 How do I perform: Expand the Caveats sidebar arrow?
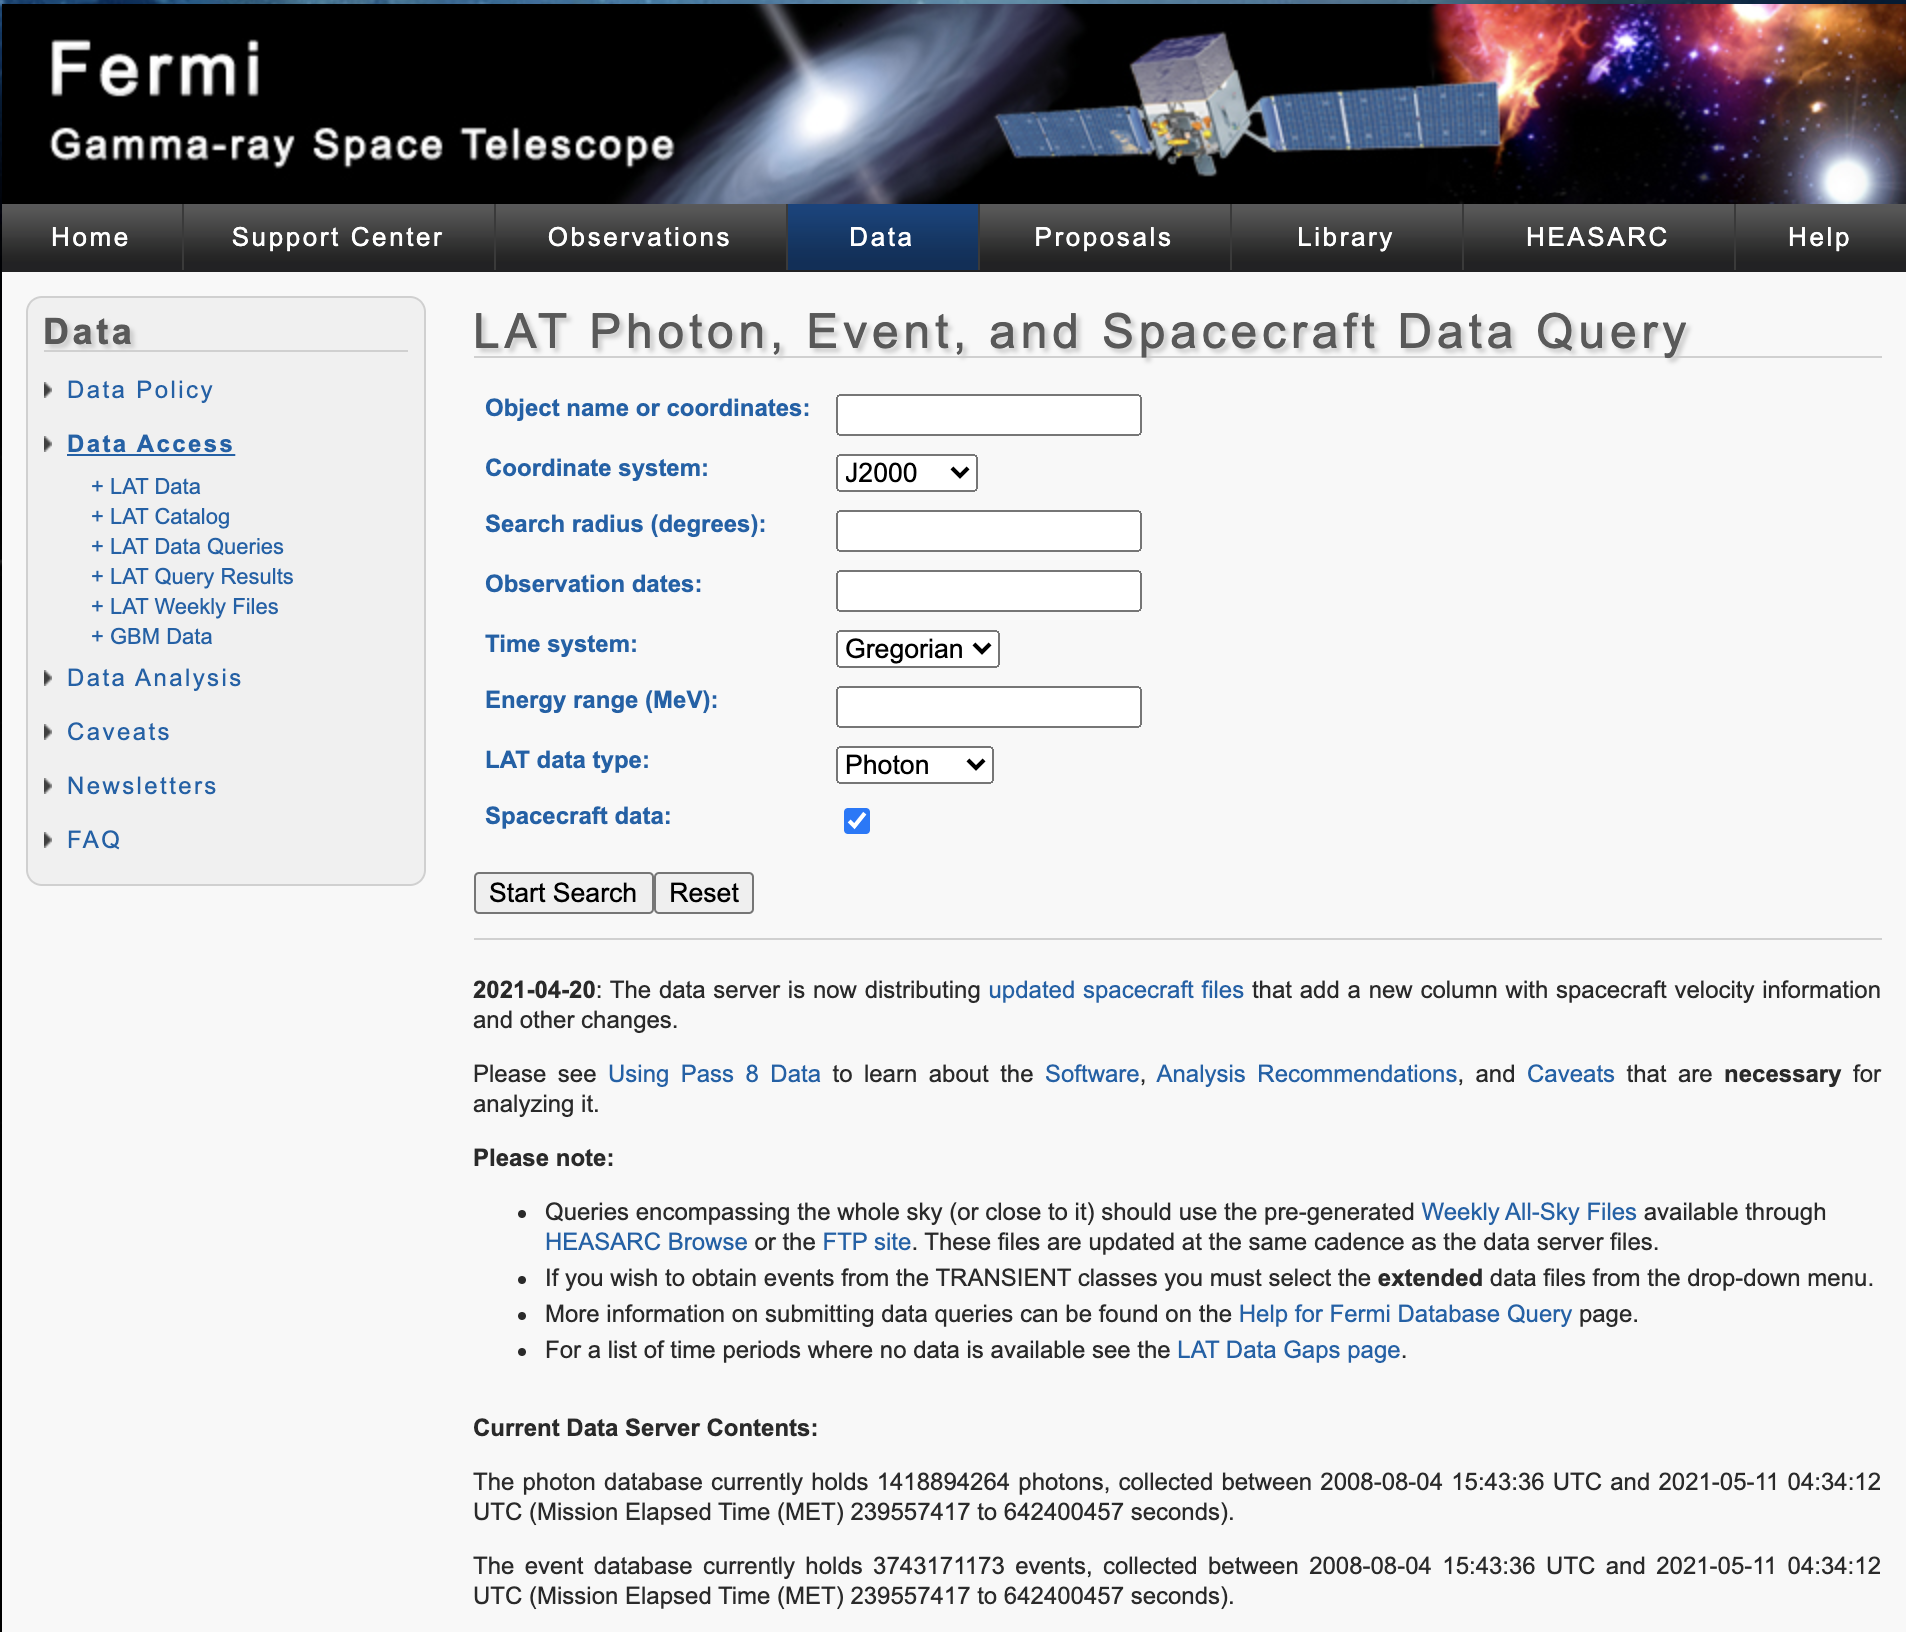point(47,732)
